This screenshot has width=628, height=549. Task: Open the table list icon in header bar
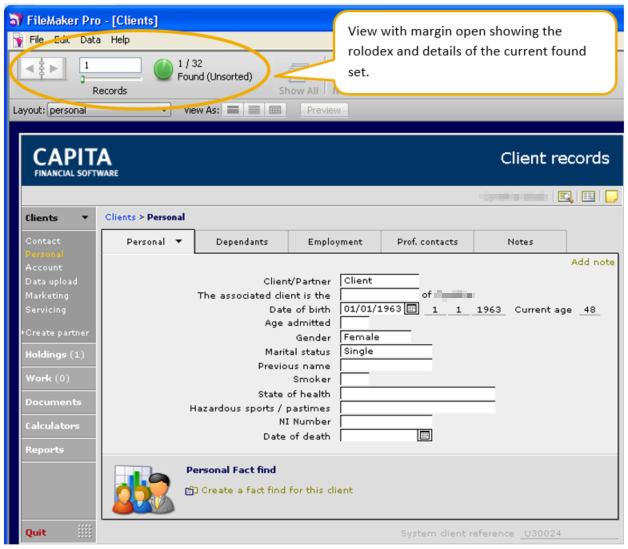click(x=588, y=196)
